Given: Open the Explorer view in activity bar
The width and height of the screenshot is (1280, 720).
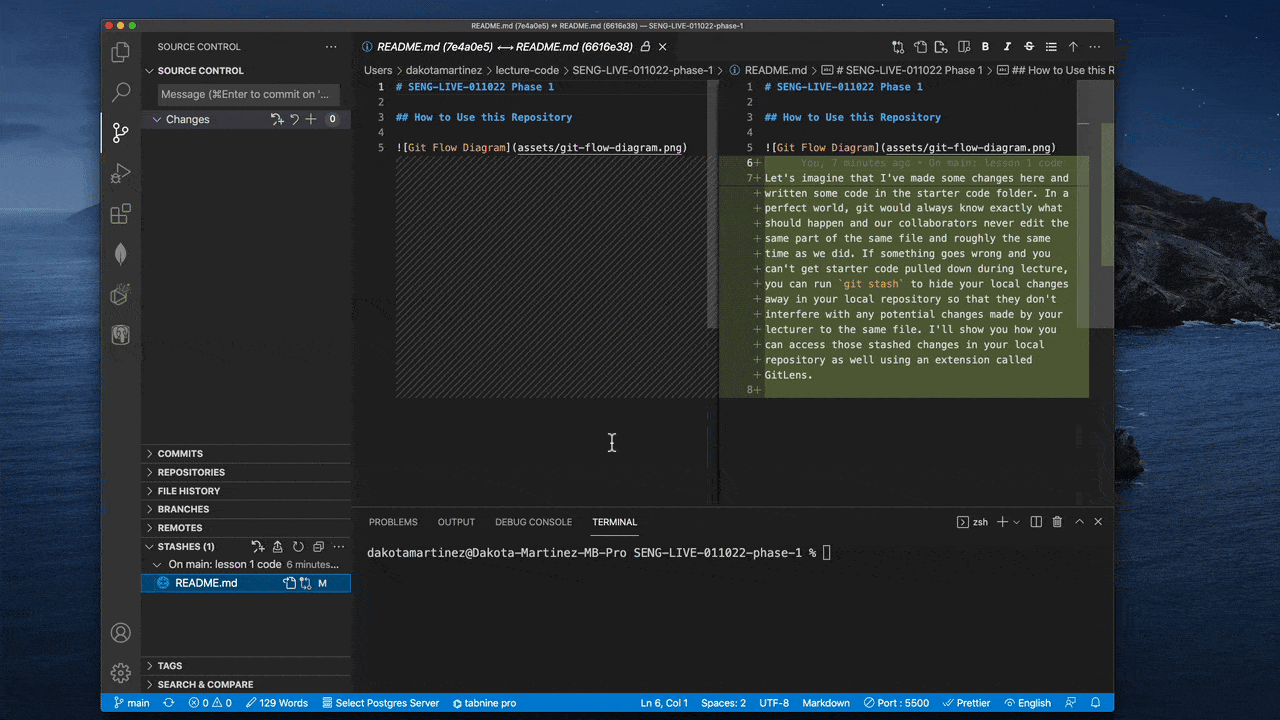Looking at the screenshot, I should (121, 53).
